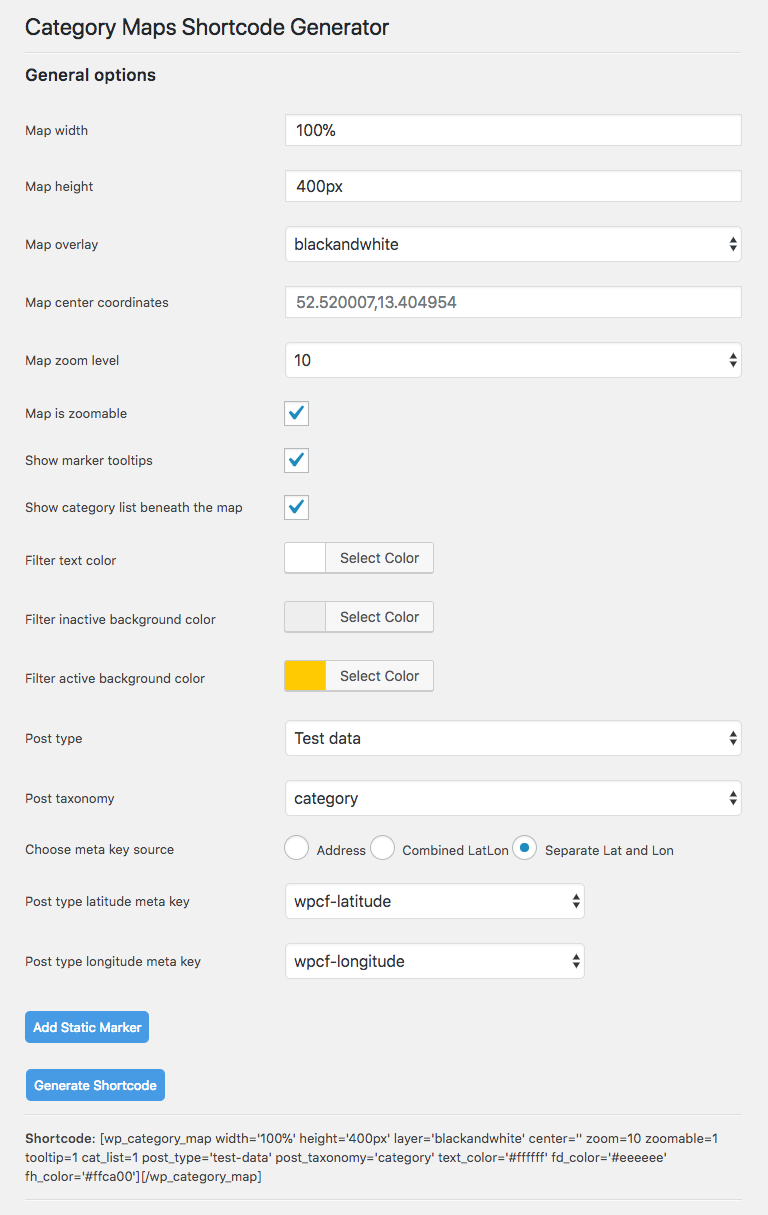This screenshot has width=768, height=1215.
Task: Click the Add Static Marker button
Action: pyautogui.click(x=87, y=1027)
